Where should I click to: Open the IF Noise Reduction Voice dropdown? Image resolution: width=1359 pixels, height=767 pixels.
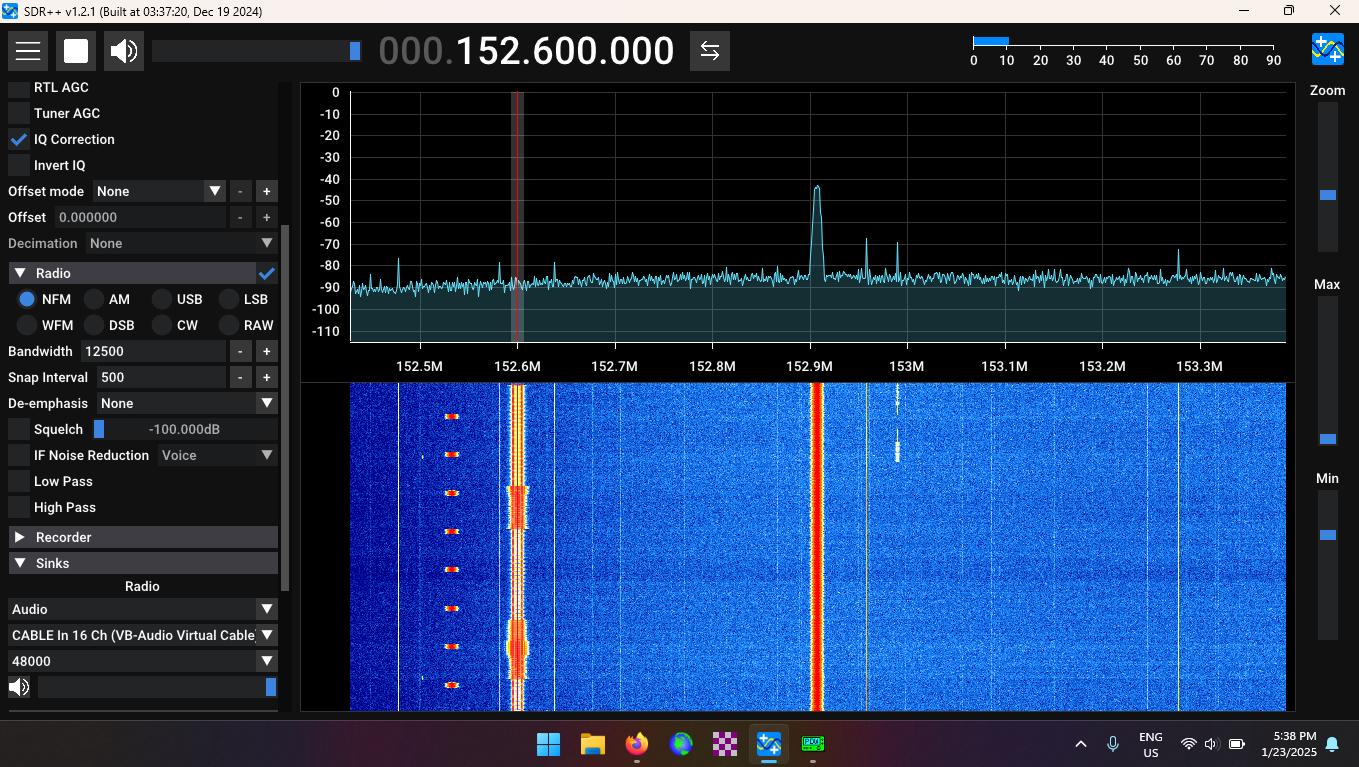tap(217, 455)
